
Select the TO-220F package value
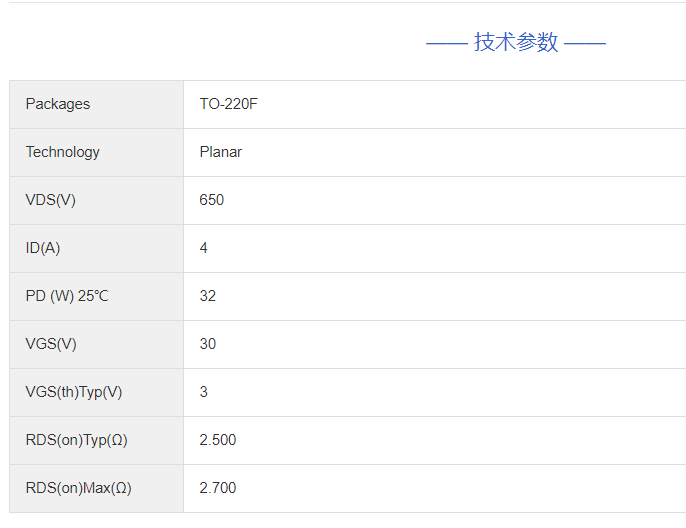(228, 104)
